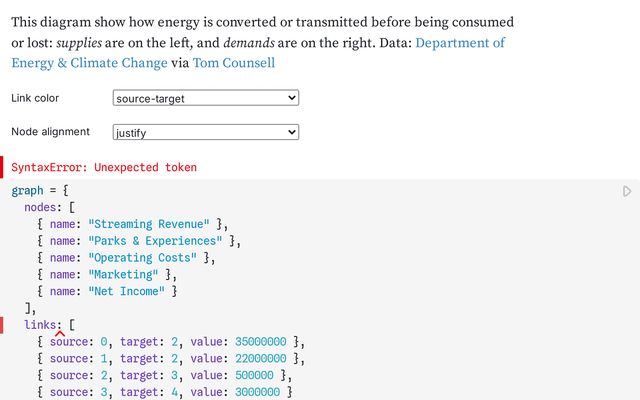The height and width of the screenshot is (400, 640).
Task: Click the "links" keyword with error underline
Action: click(x=40, y=326)
